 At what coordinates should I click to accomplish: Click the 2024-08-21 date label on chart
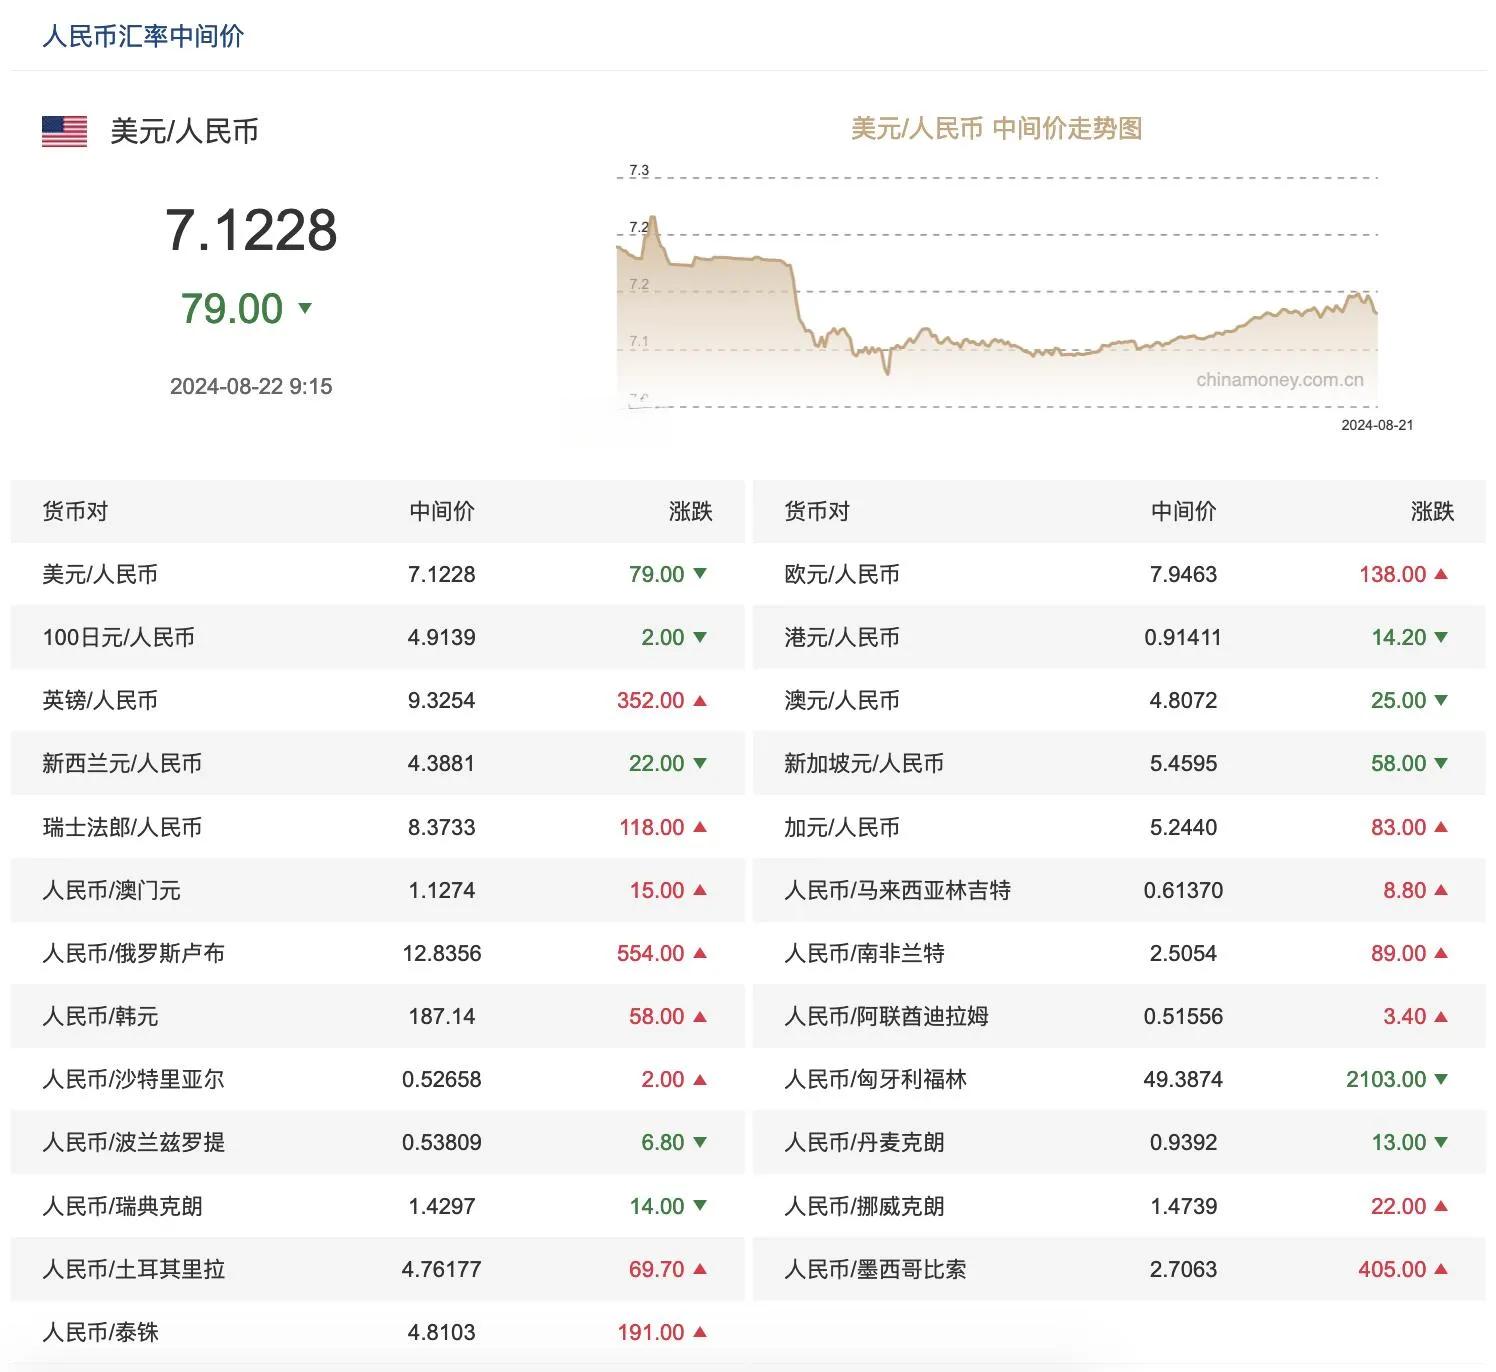[x=1377, y=425]
